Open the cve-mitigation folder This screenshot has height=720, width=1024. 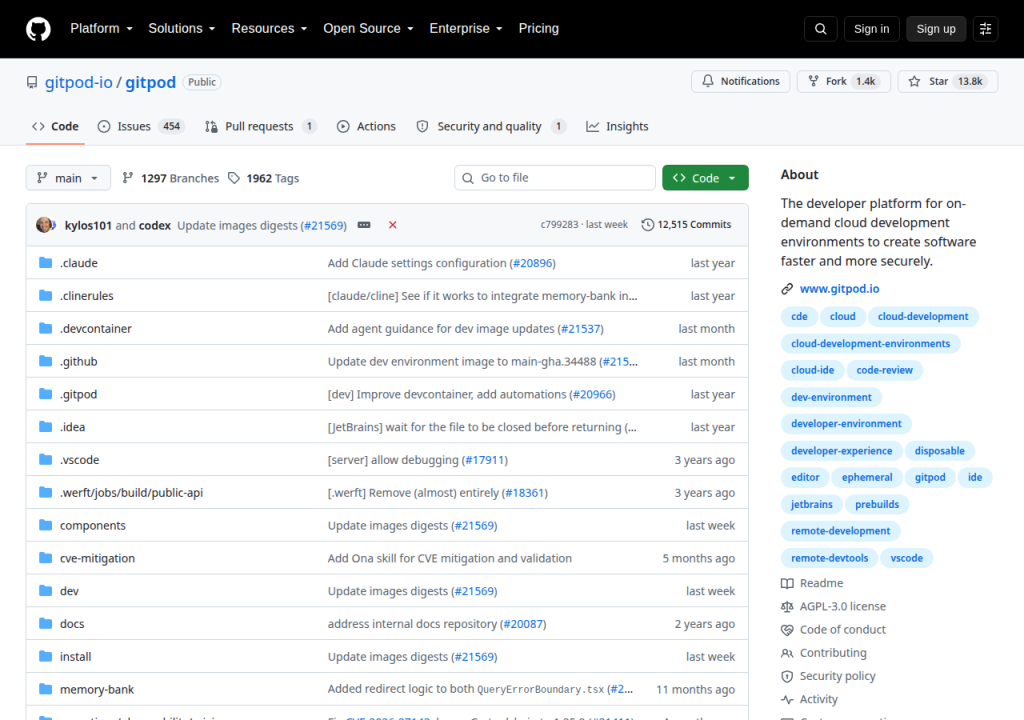[97, 558]
